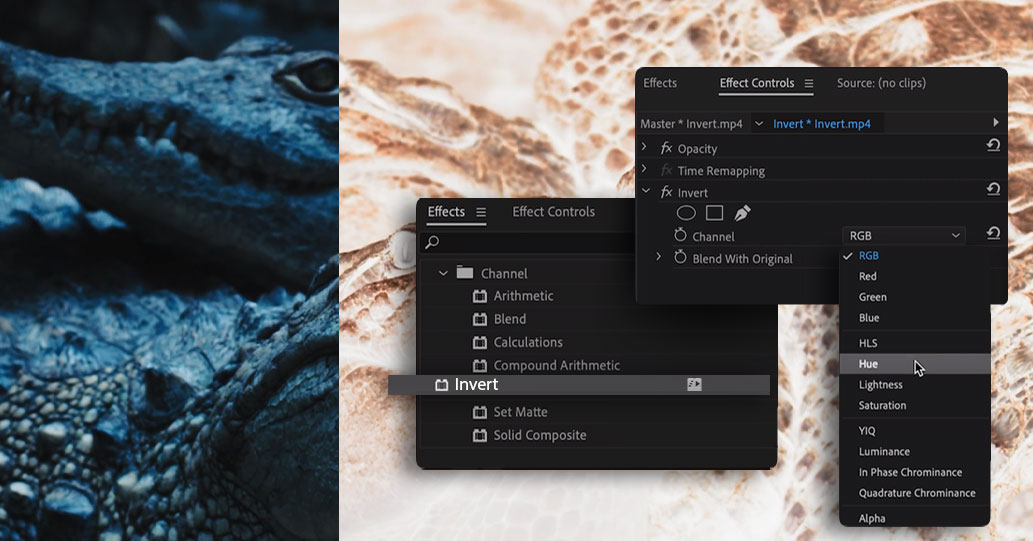Toggle animation stopwatch for Channel
This screenshot has width=1033, height=541.
(x=680, y=235)
